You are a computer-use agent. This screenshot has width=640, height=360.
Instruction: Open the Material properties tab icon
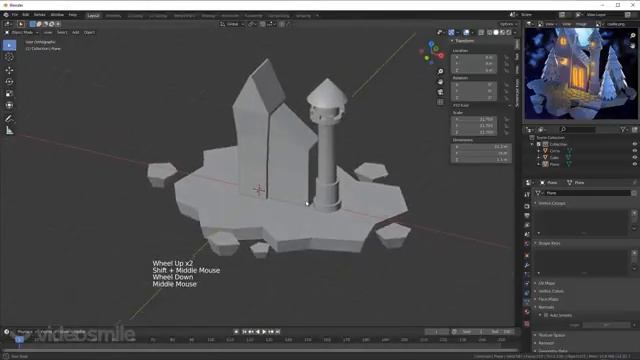click(x=527, y=312)
